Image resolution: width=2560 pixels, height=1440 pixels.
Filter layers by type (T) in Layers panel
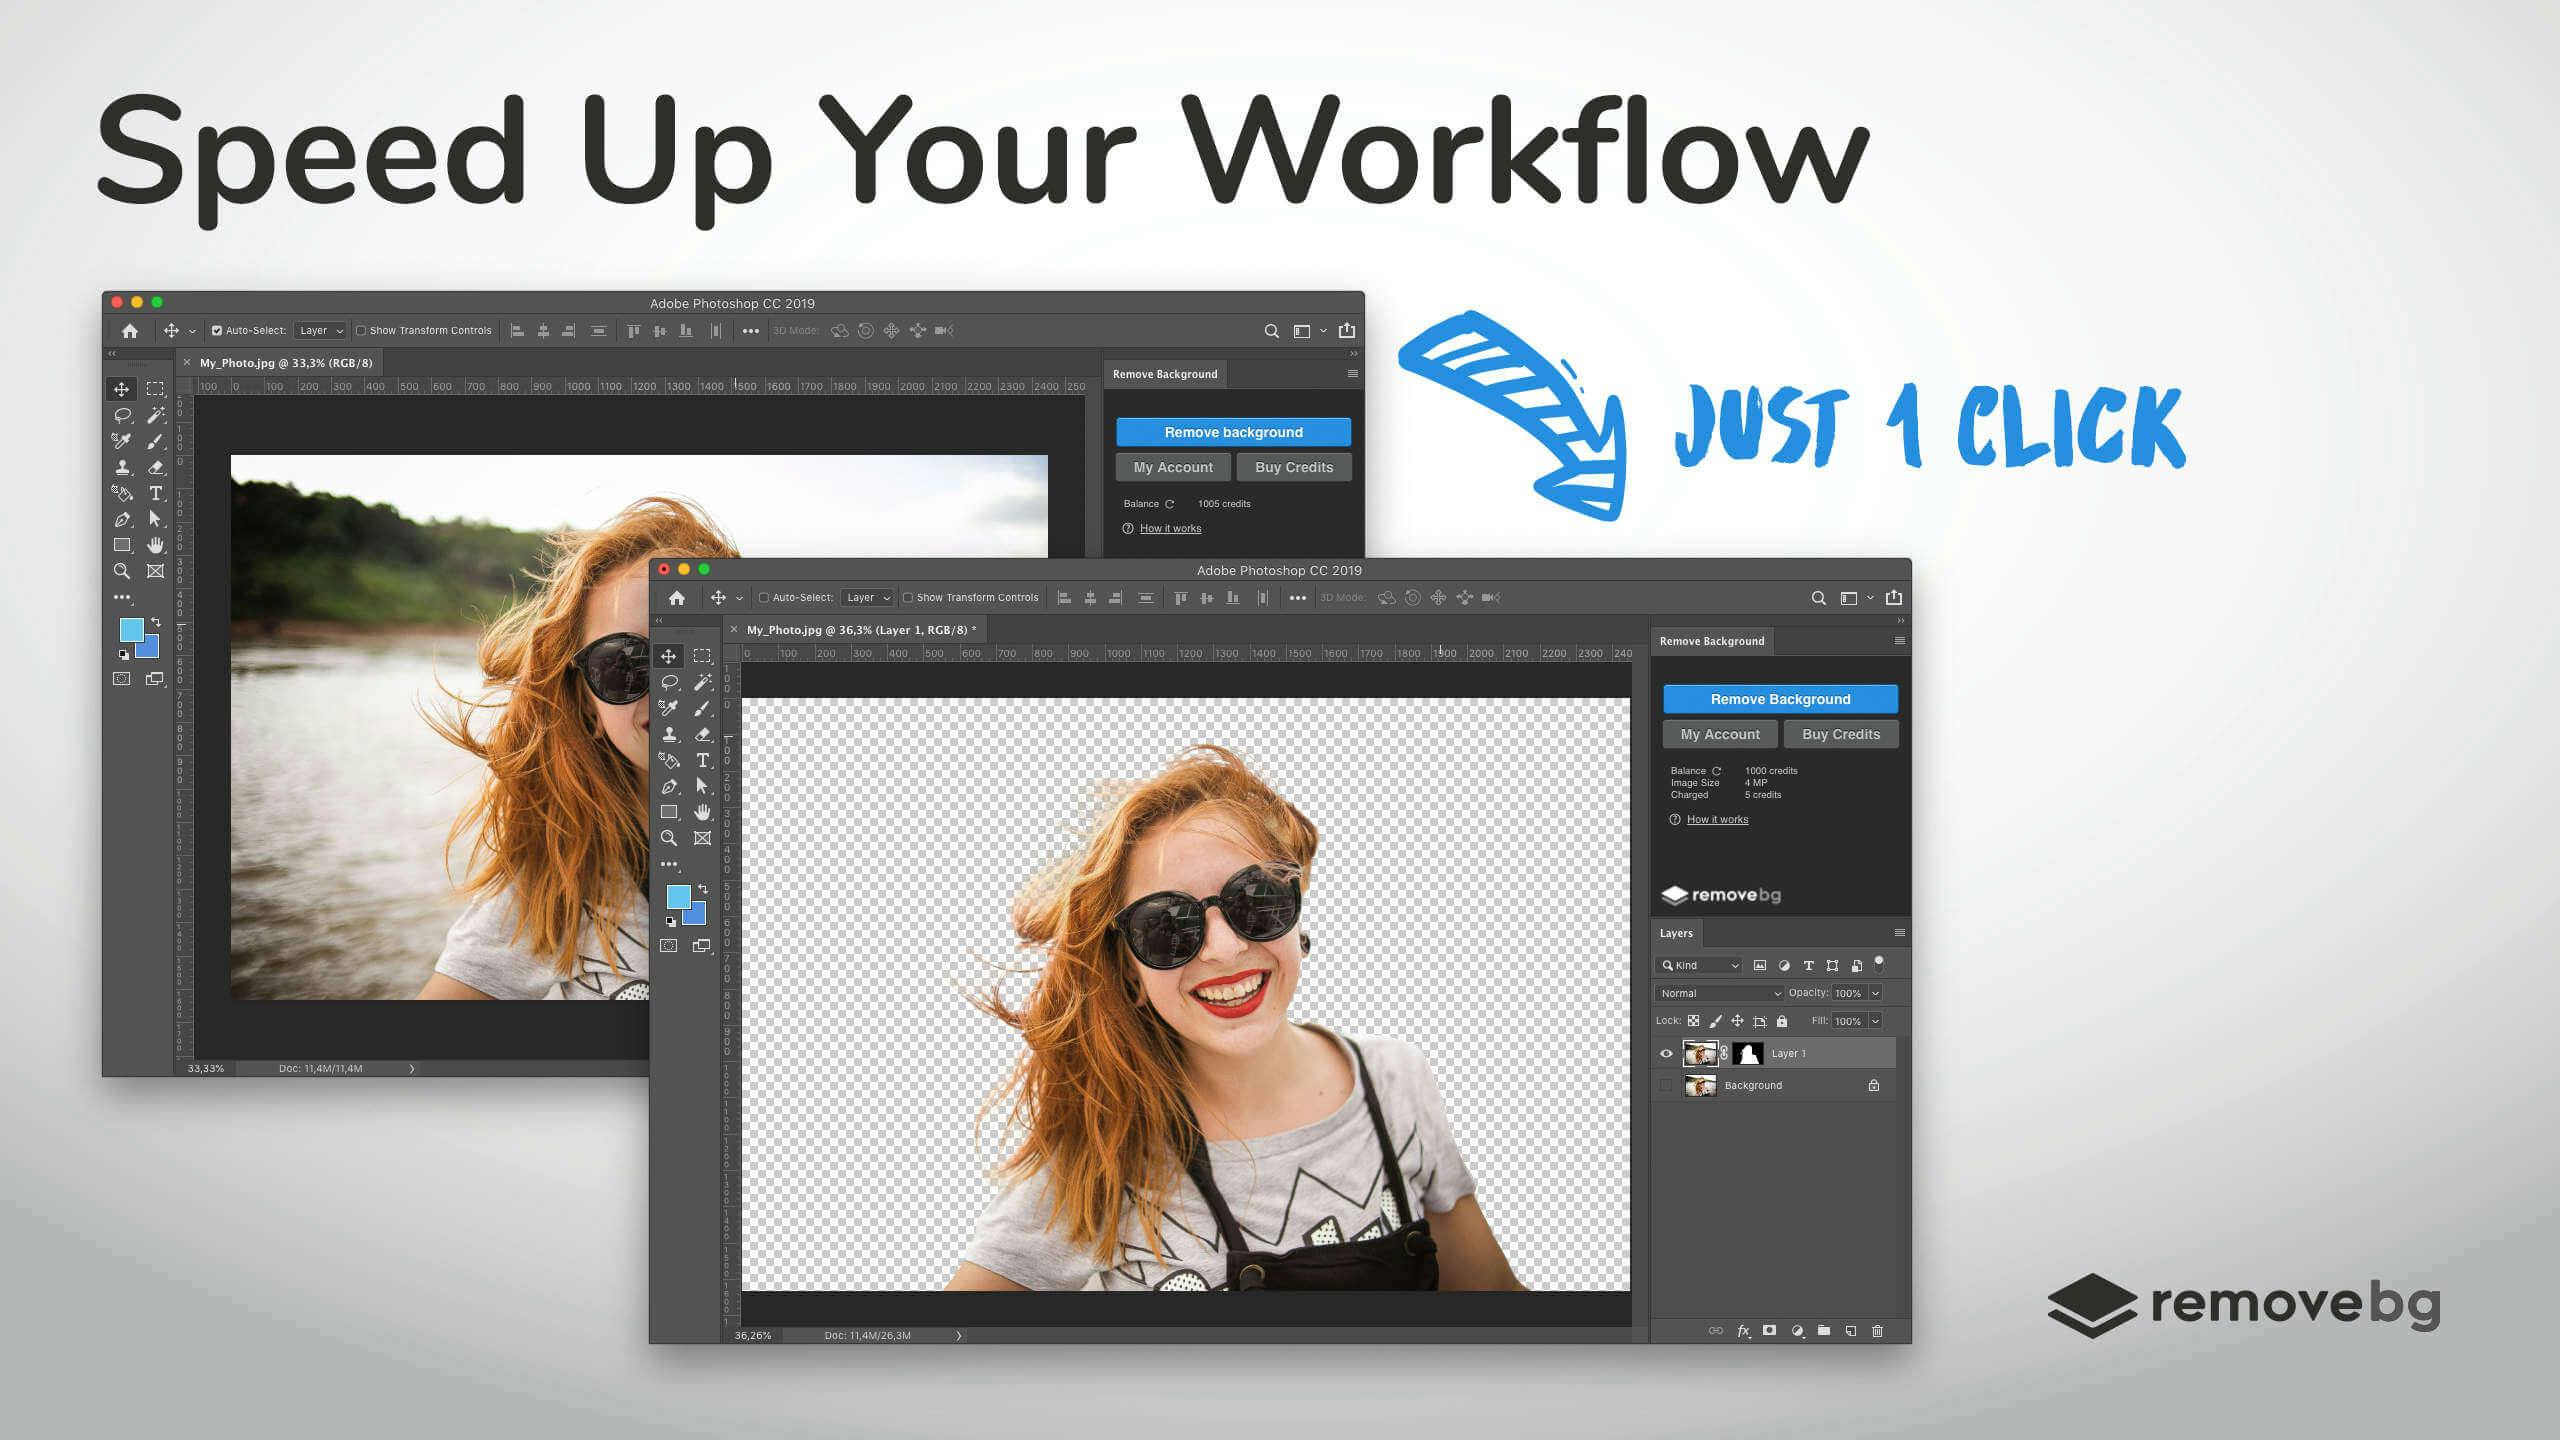pos(1808,966)
